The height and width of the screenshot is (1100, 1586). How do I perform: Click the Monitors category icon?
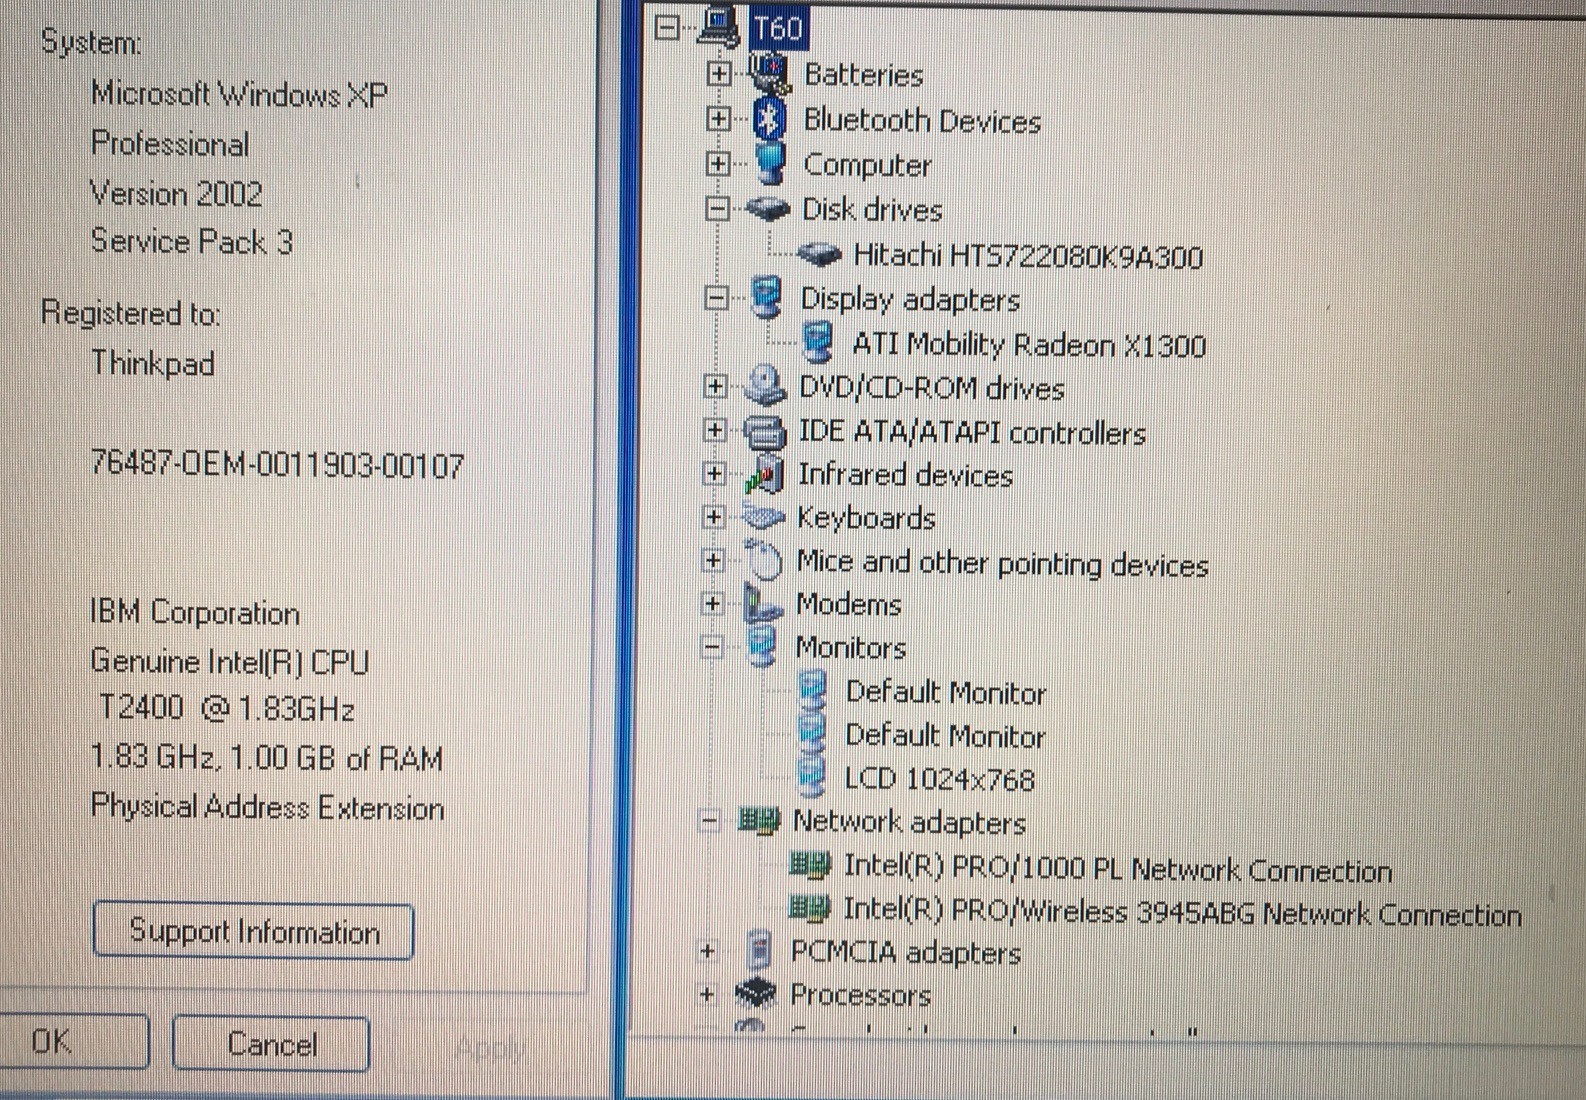click(x=761, y=646)
